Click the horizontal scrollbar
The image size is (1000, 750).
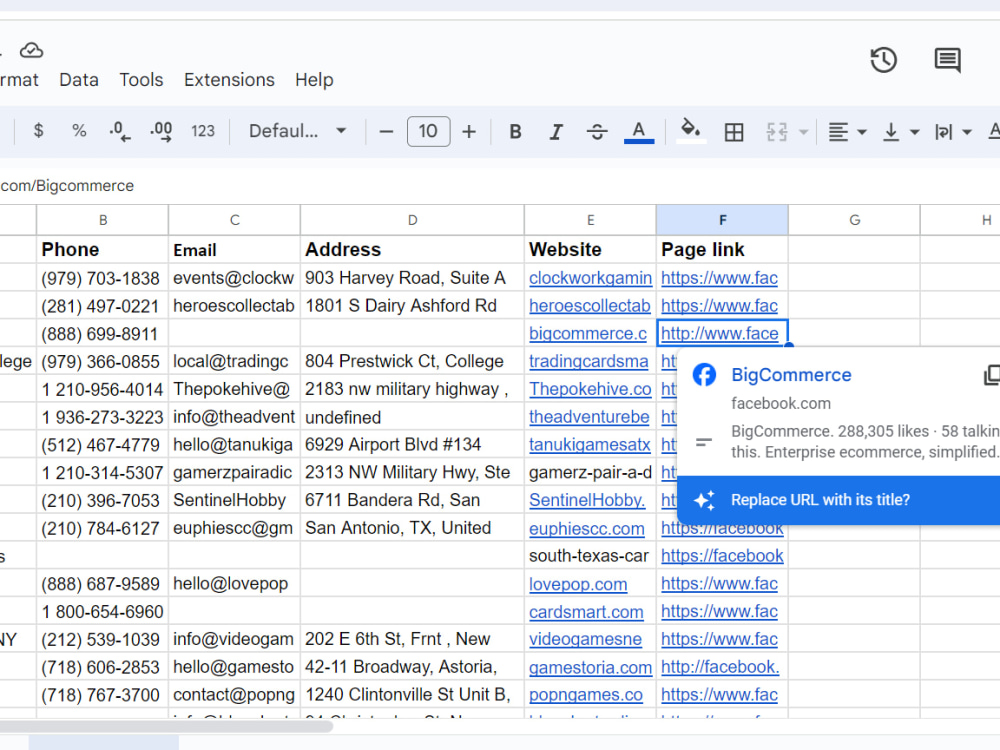pyautogui.click(x=166, y=726)
